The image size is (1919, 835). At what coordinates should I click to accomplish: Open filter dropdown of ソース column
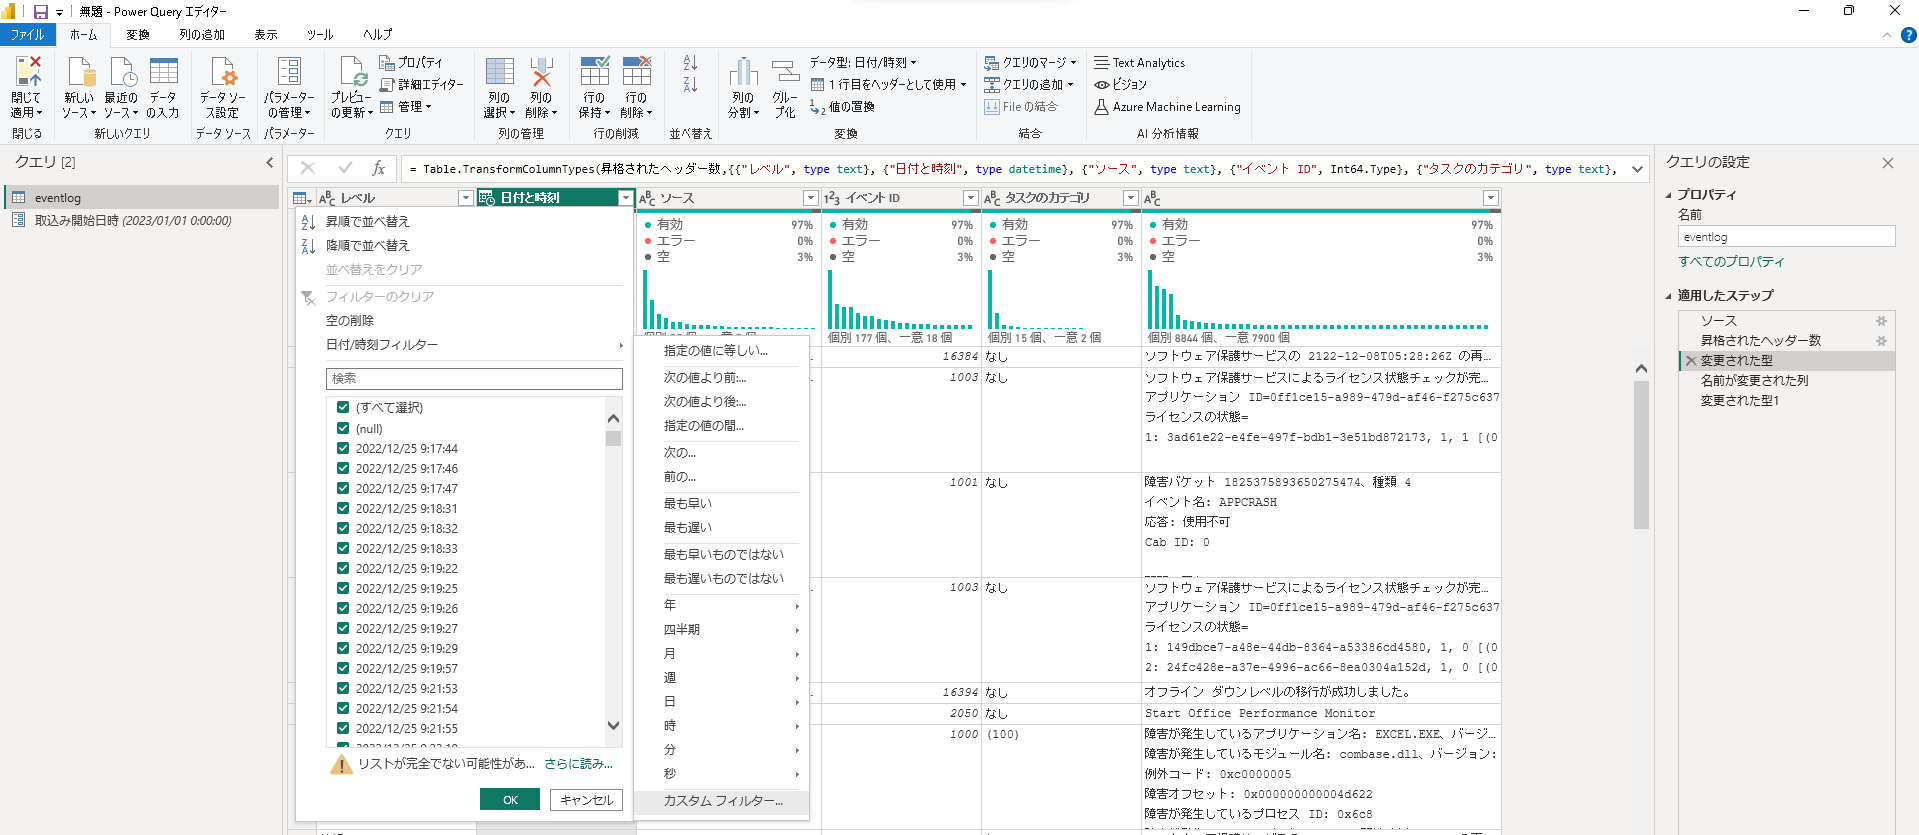[x=811, y=198]
